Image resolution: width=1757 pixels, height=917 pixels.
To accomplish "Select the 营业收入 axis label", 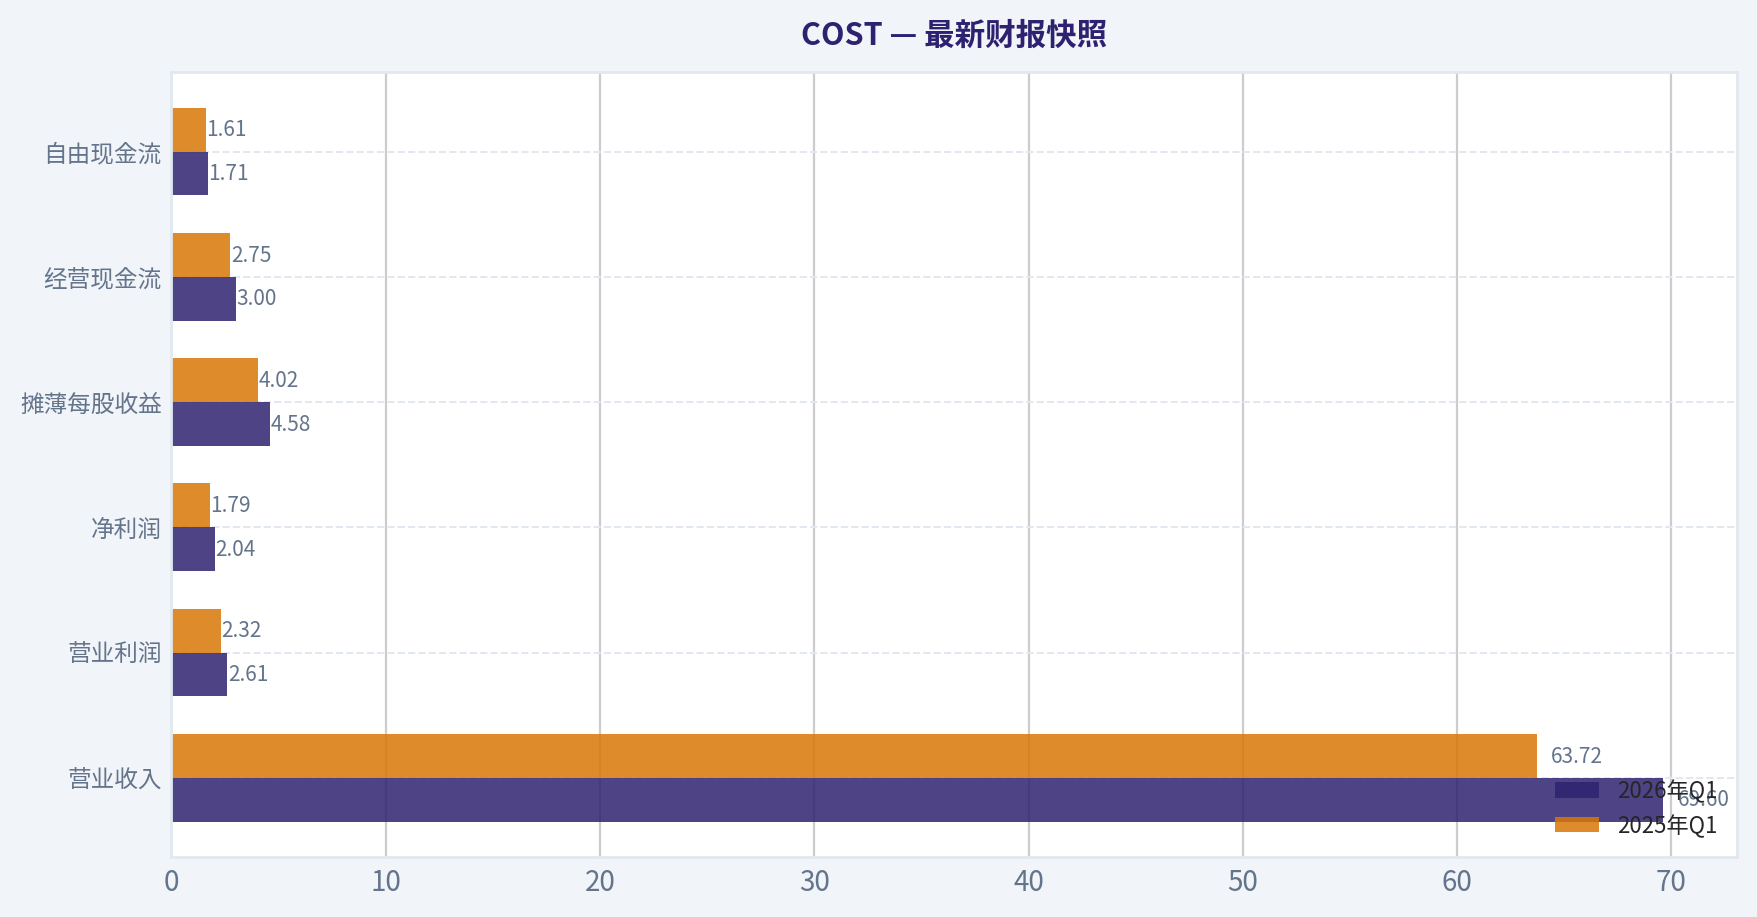I will pyautogui.click(x=115, y=778).
